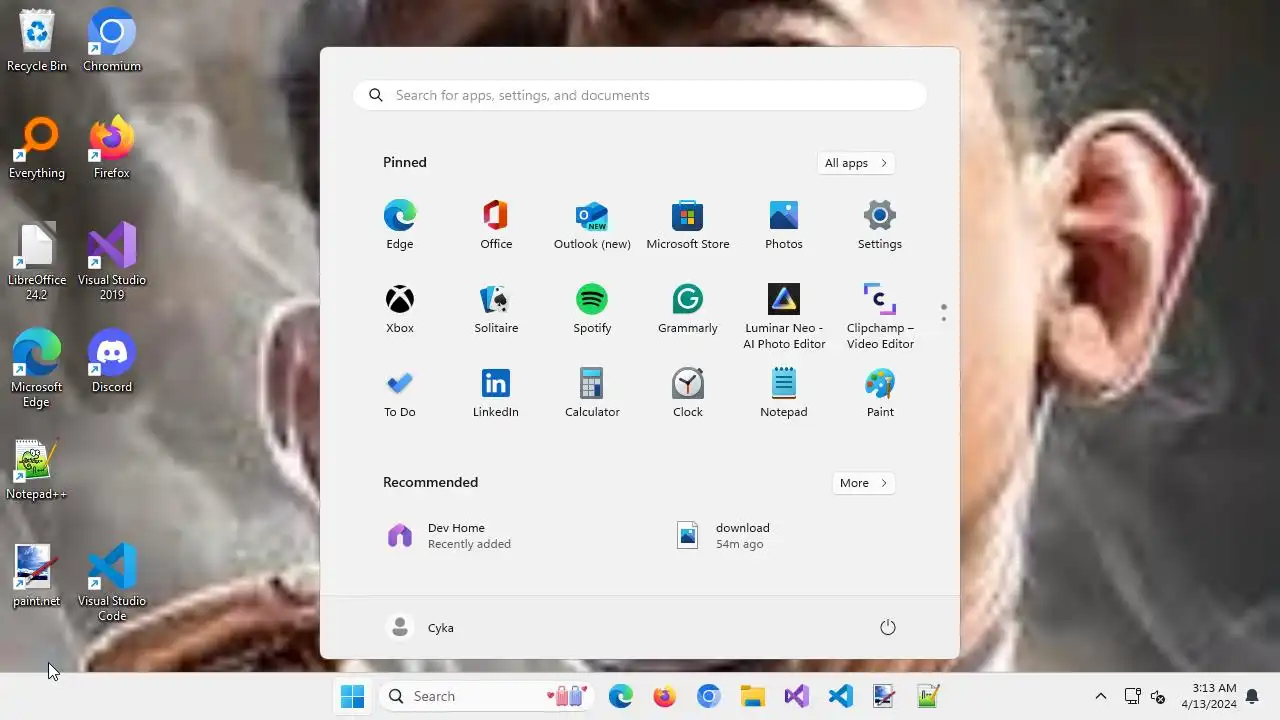Open VS Code from the taskbar

(841, 696)
